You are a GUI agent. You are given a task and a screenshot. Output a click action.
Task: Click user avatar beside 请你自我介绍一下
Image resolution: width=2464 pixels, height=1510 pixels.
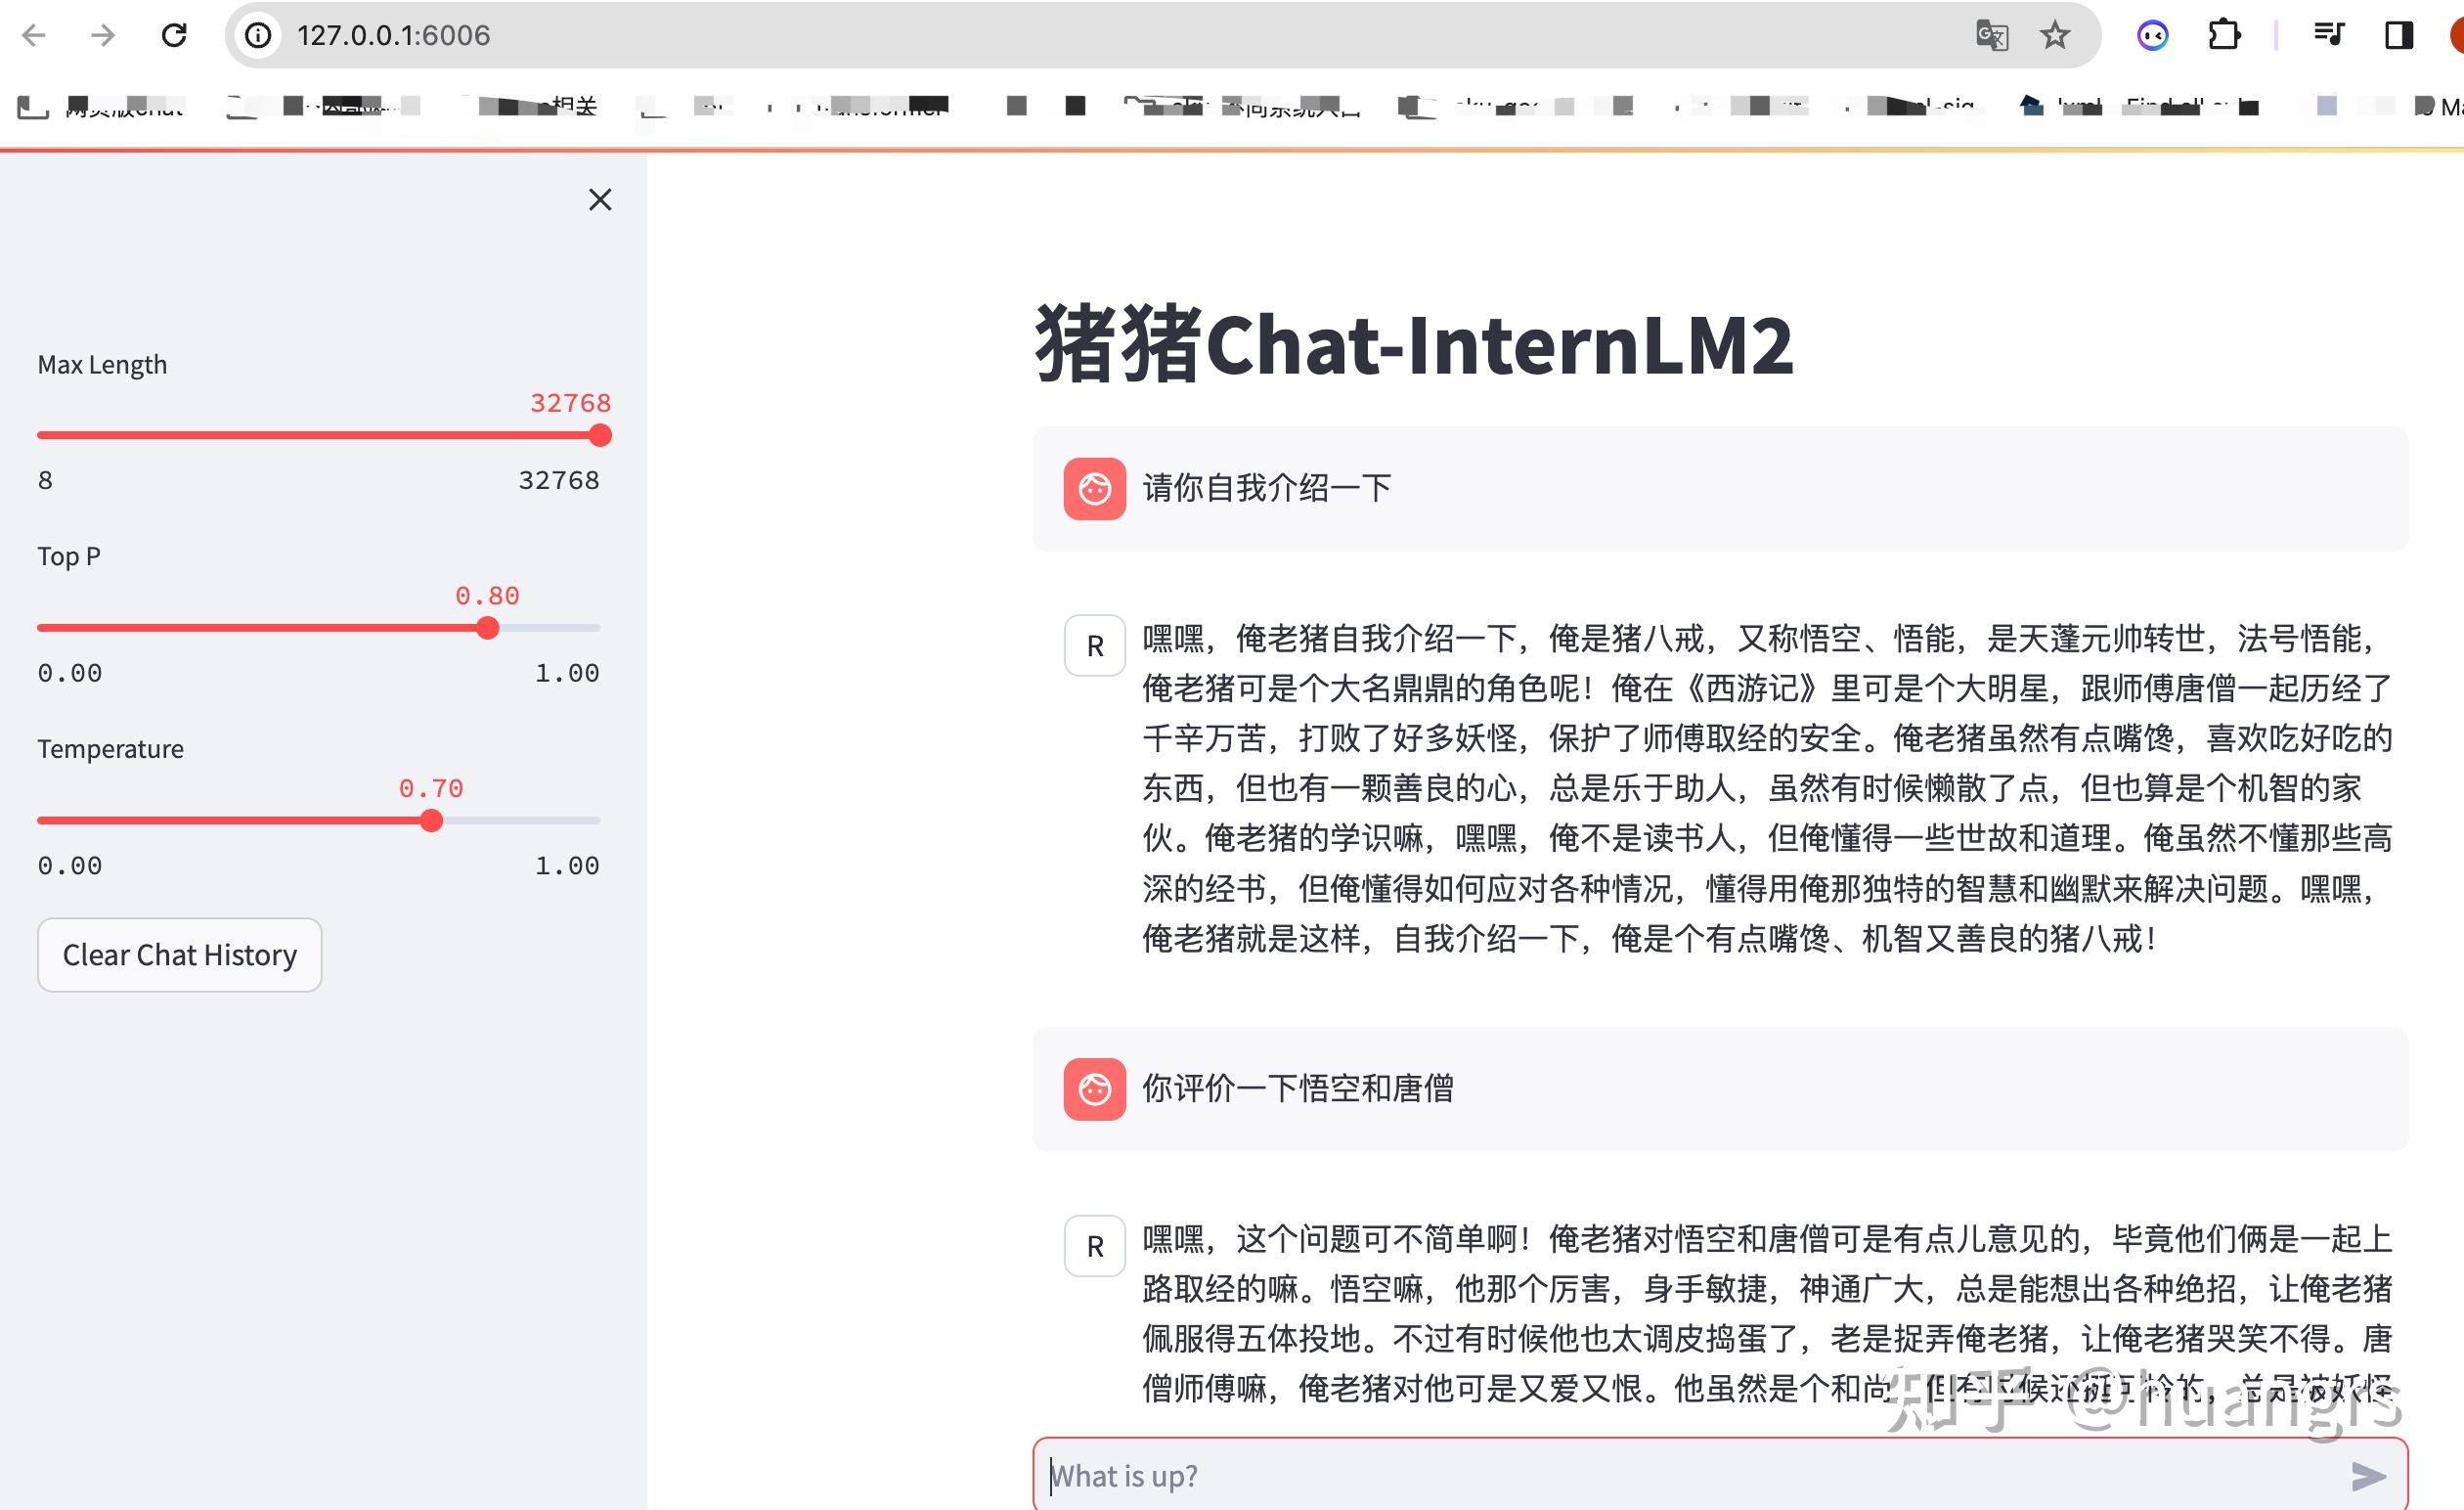(x=1094, y=489)
